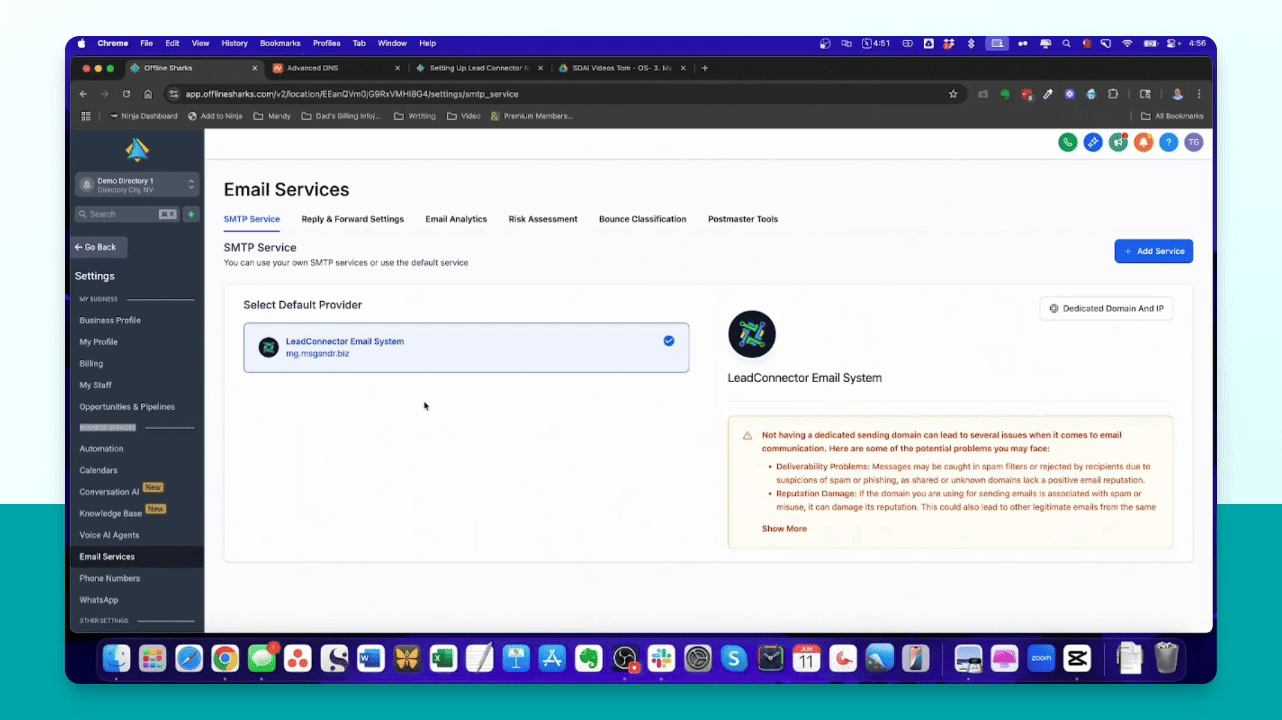This screenshot has width=1282, height=720.
Task: Open WhatsApp settings in sidebar
Action: coord(99,600)
